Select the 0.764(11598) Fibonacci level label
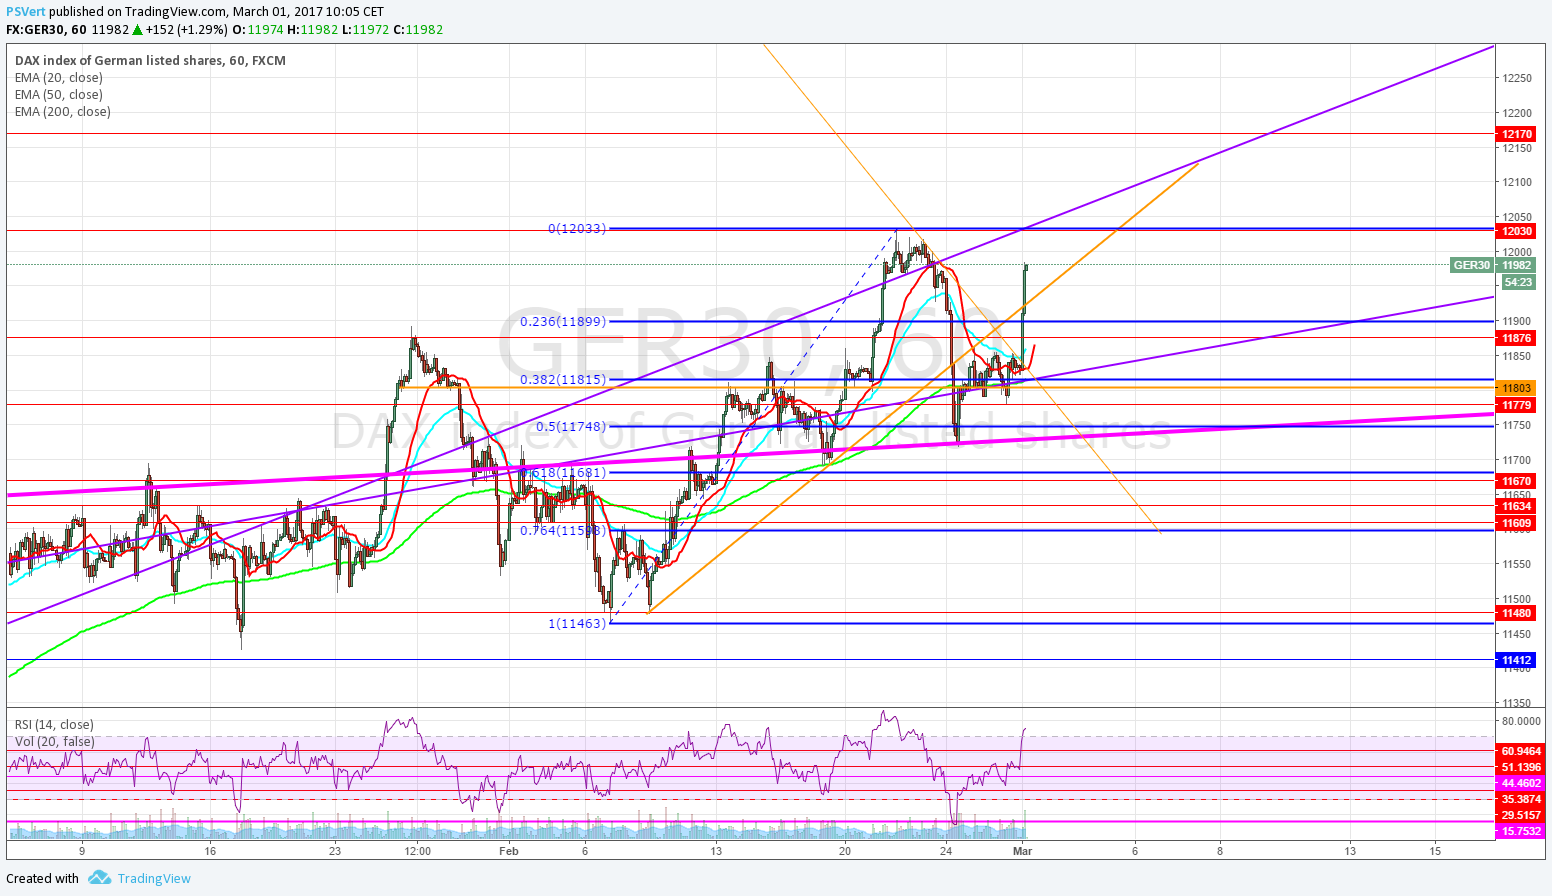The width and height of the screenshot is (1552, 896). click(x=563, y=530)
